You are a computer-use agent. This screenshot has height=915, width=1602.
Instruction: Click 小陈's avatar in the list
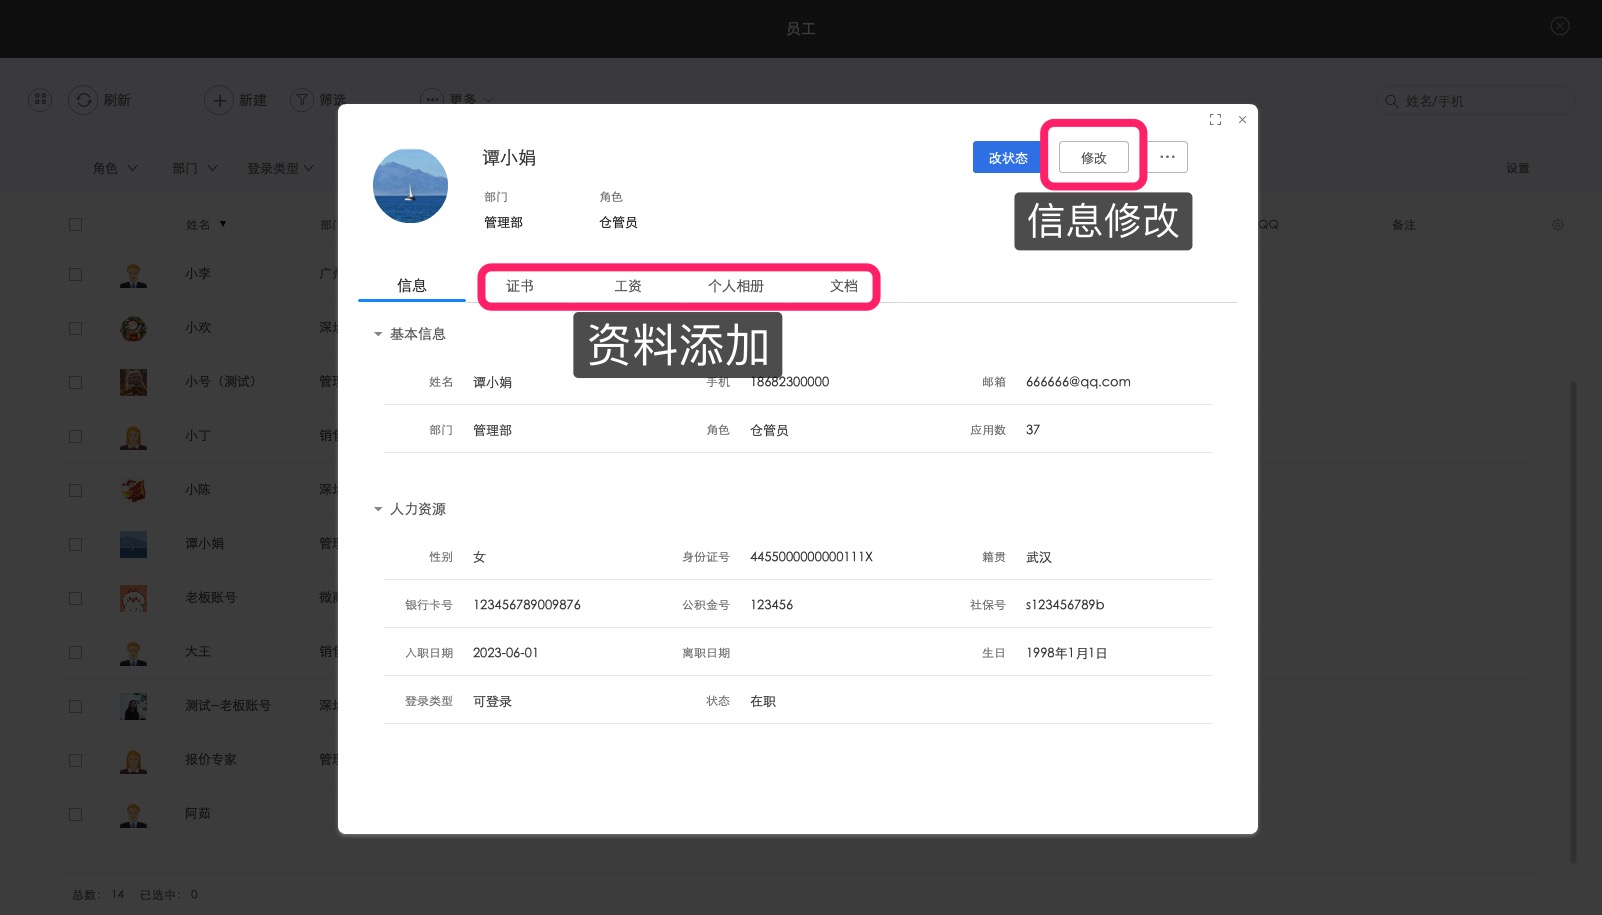coord(133,490)
